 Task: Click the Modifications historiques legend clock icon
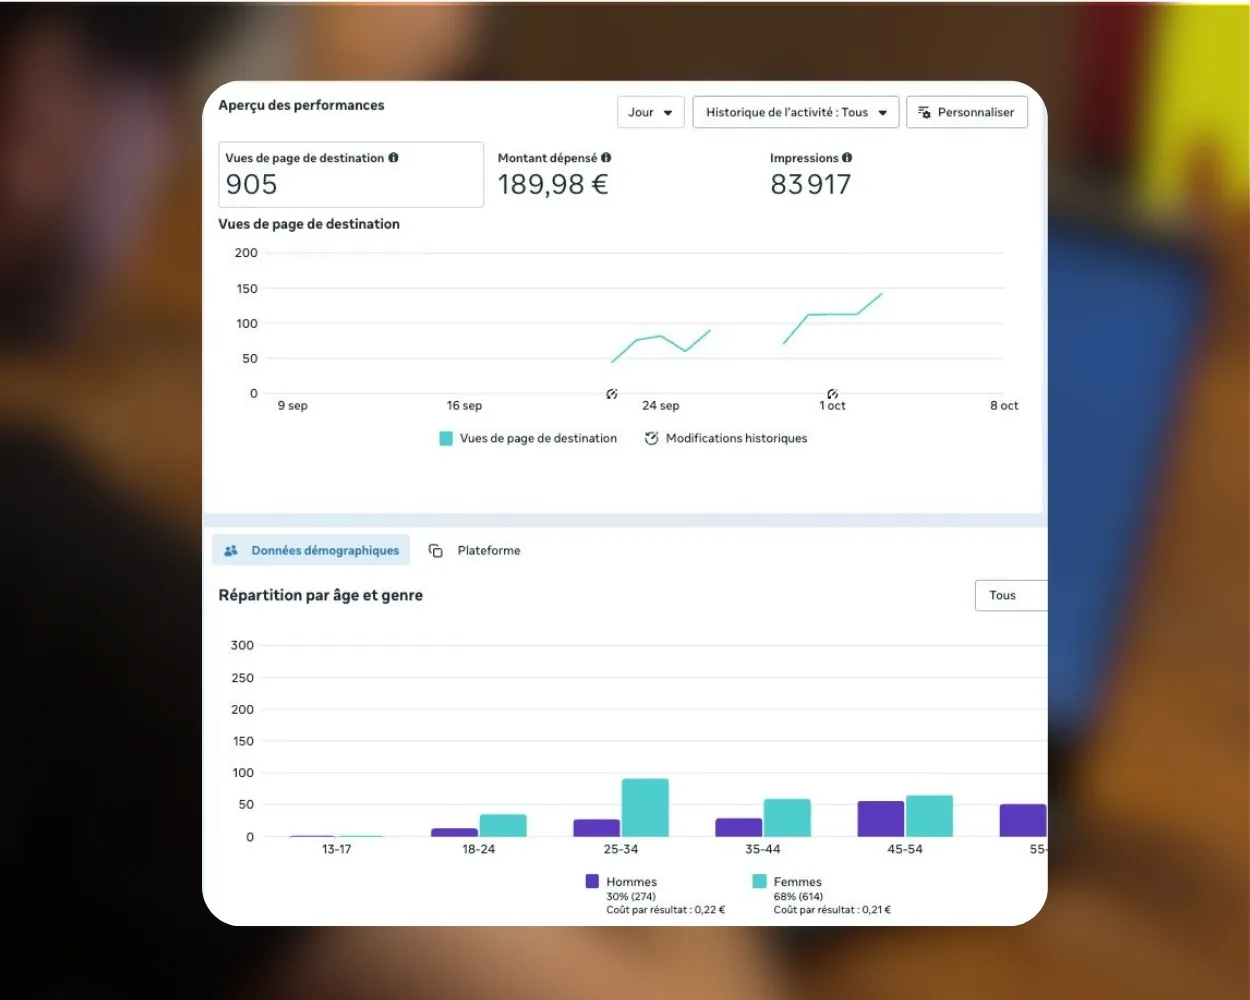(651, 438)
